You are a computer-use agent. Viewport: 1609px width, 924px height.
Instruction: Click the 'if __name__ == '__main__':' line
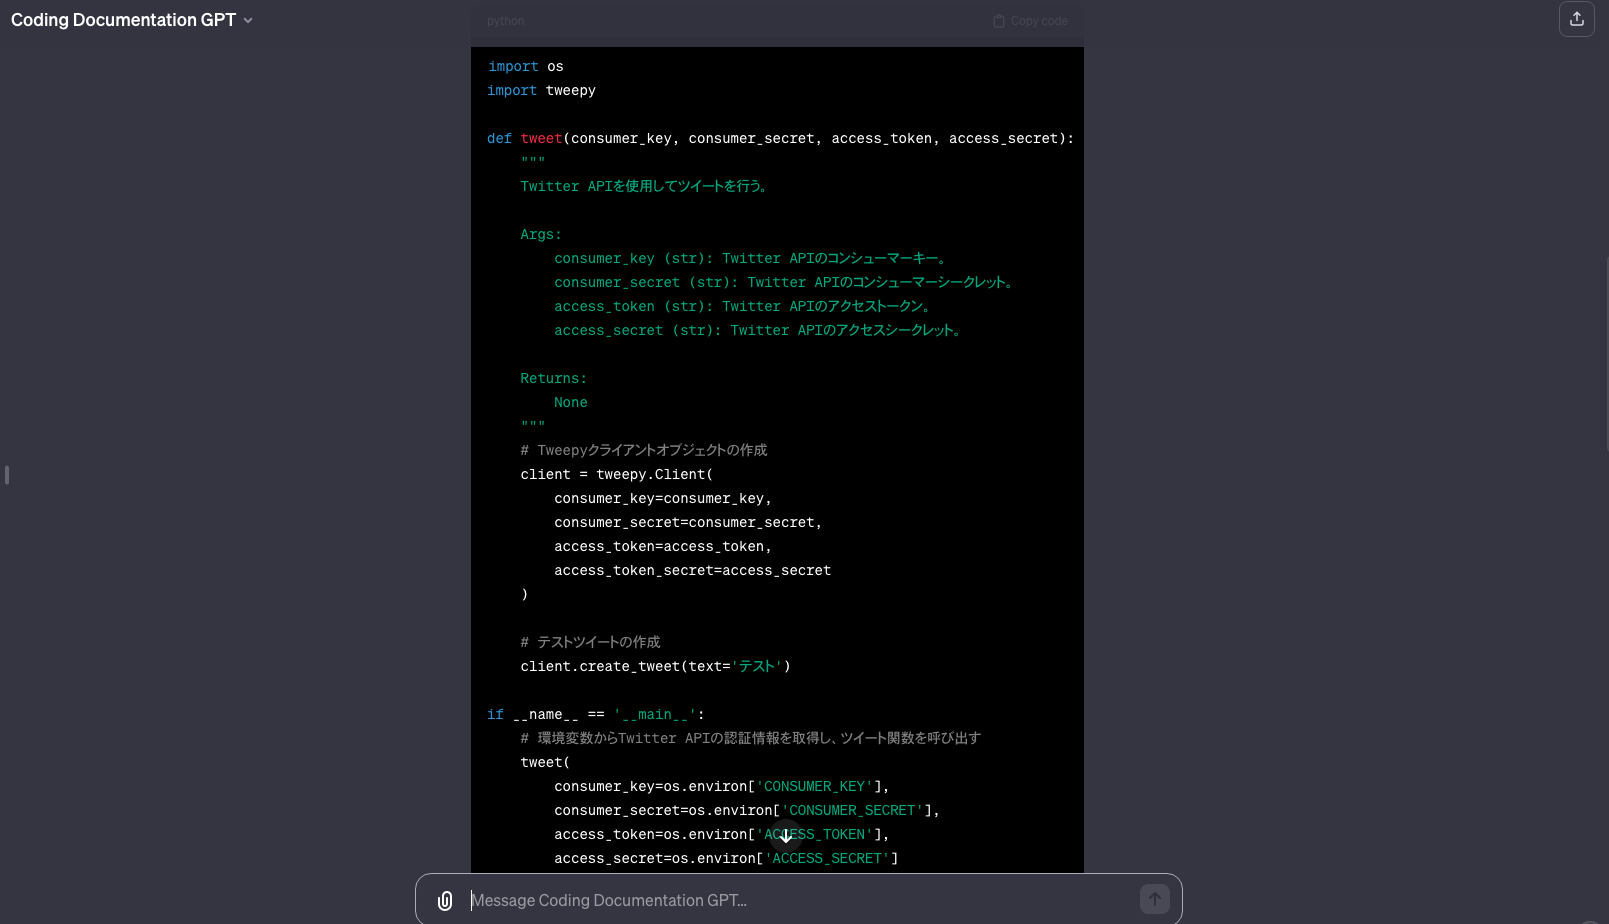[x=596, y=715]
